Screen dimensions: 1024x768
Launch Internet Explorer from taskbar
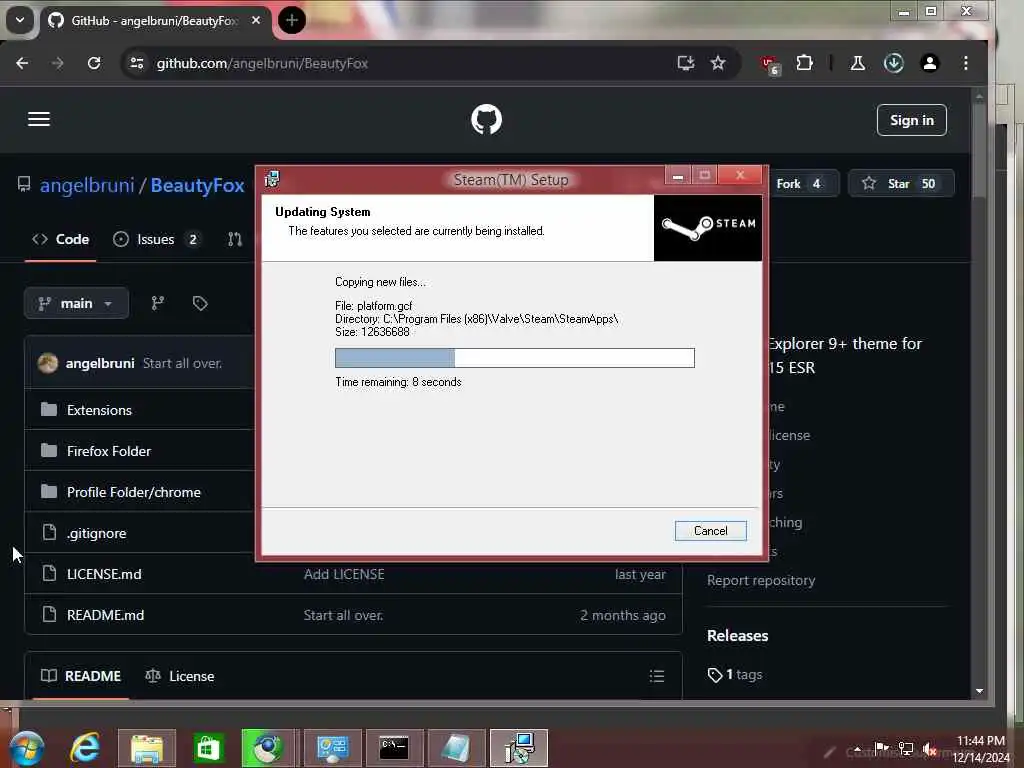86,748
